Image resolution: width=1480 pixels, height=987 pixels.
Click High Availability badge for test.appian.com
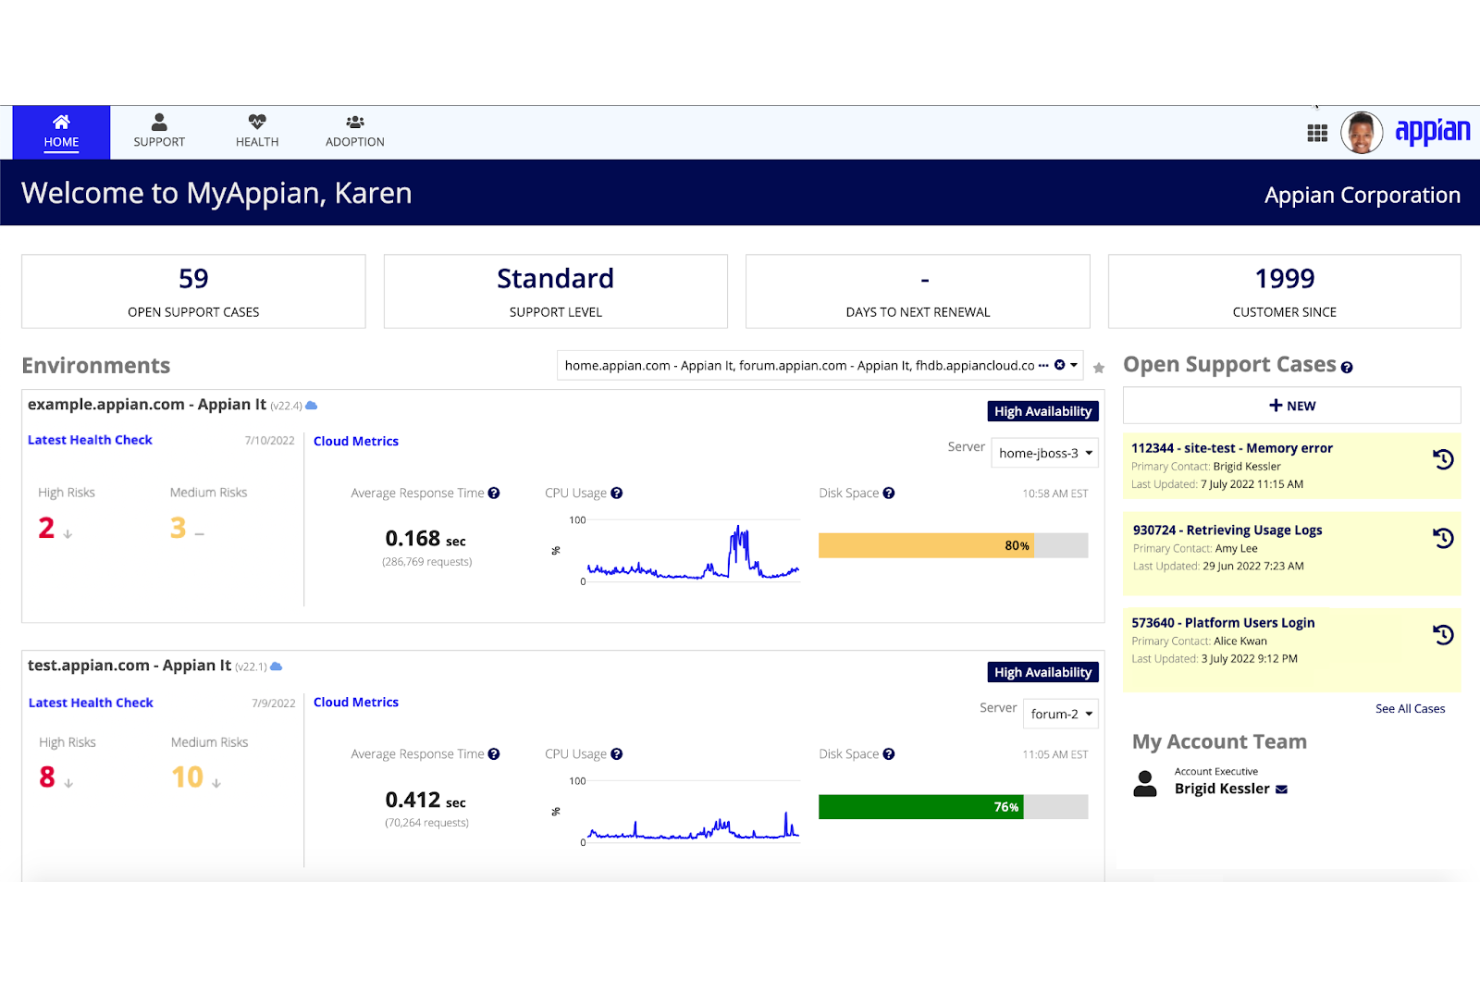[1043, 672]
